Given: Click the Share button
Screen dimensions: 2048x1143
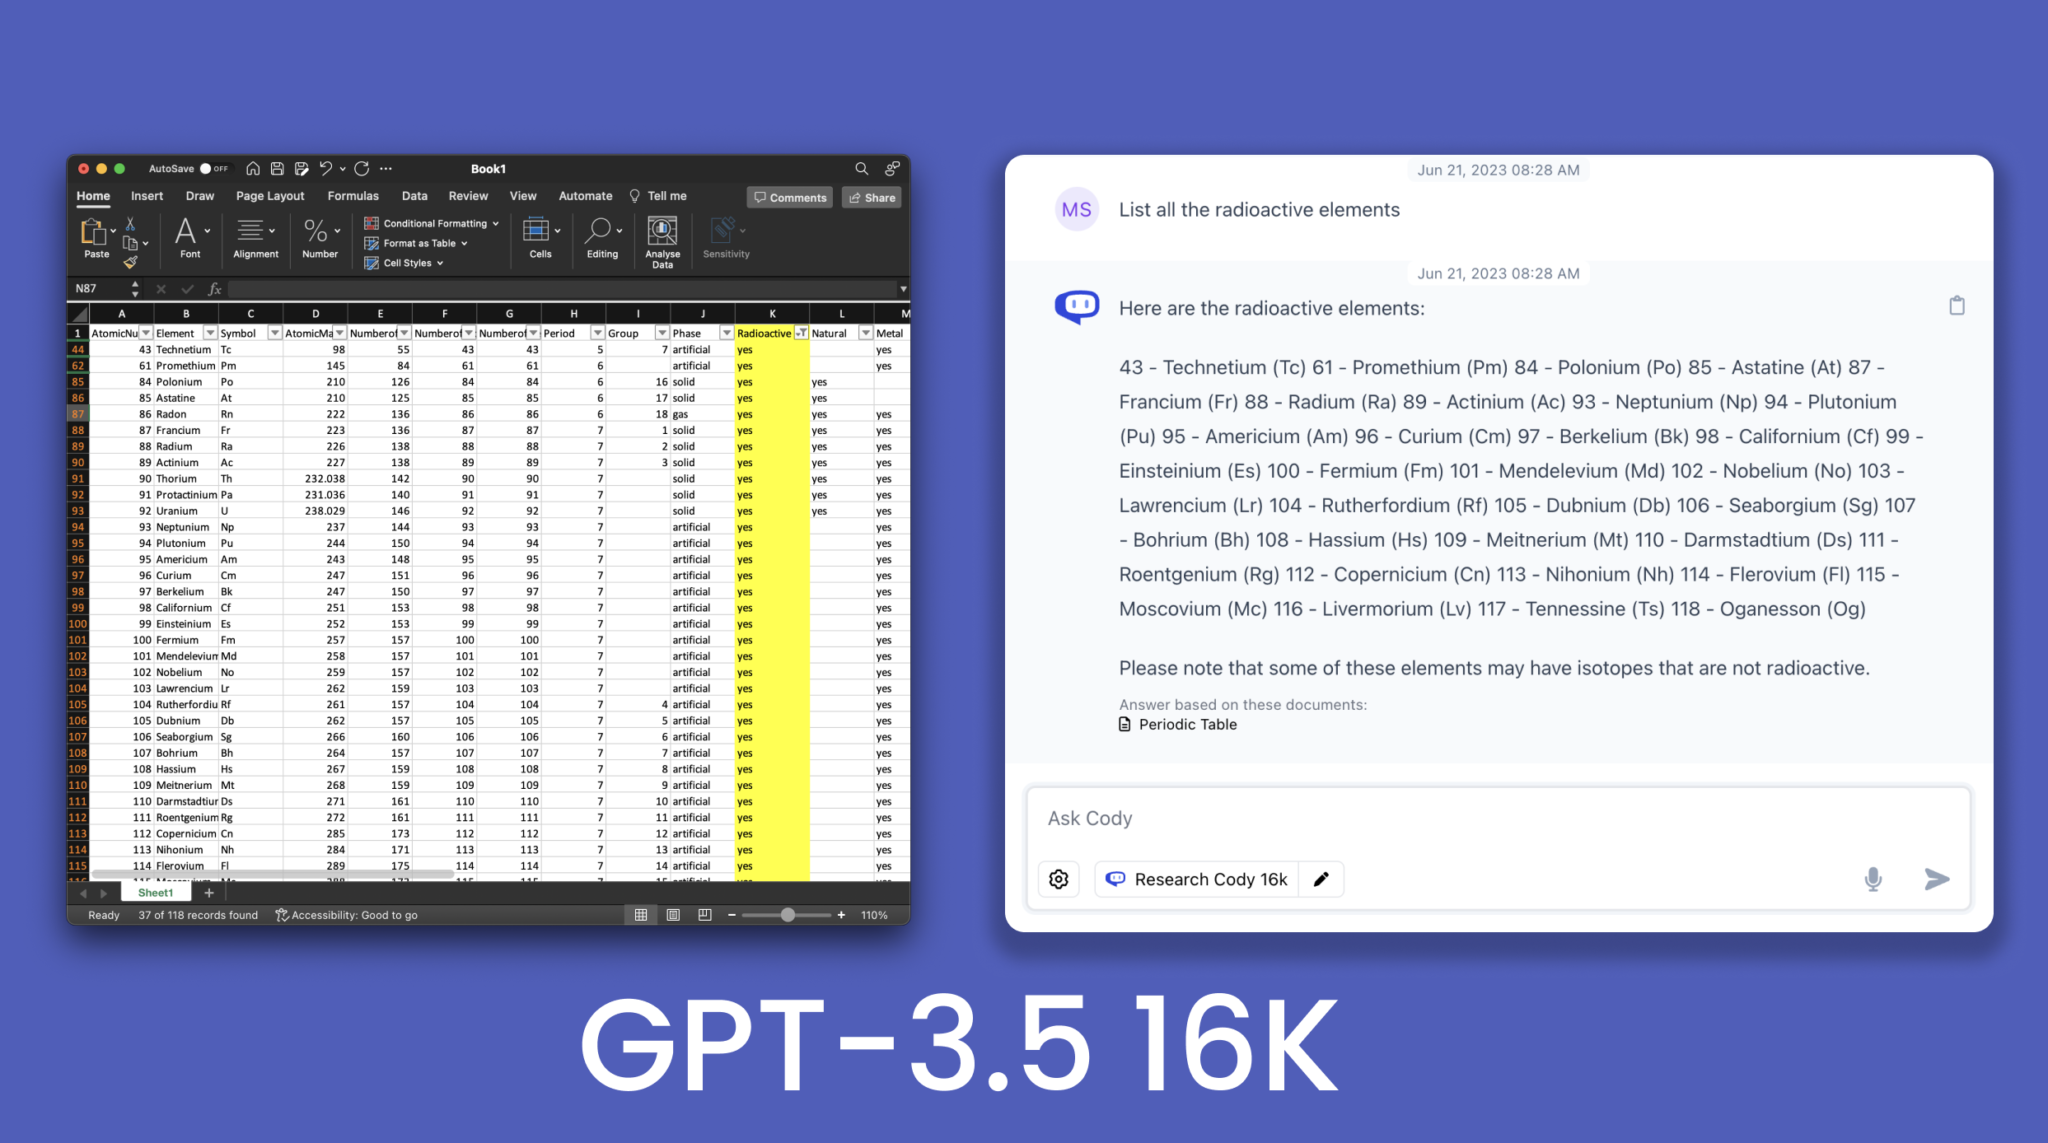Looking at the screenshot, I should 871,197.
